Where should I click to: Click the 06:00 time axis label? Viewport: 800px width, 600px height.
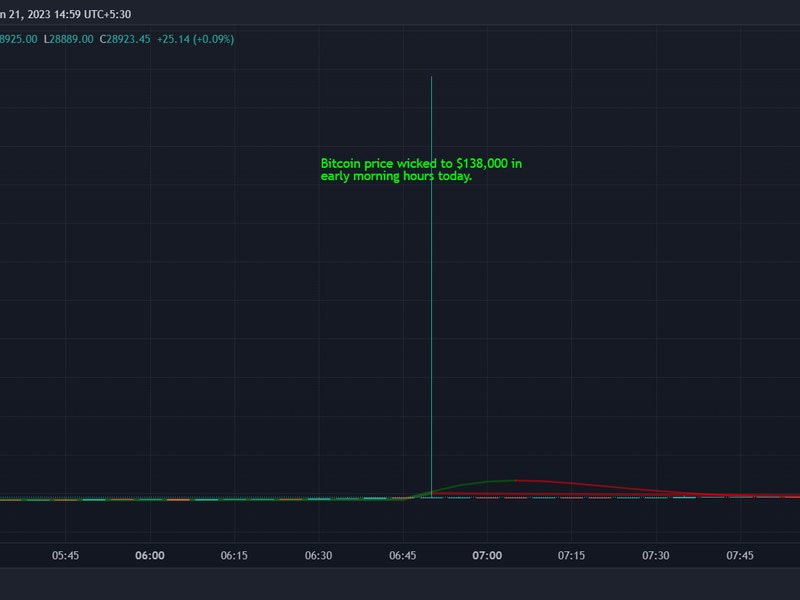[149, 556]
